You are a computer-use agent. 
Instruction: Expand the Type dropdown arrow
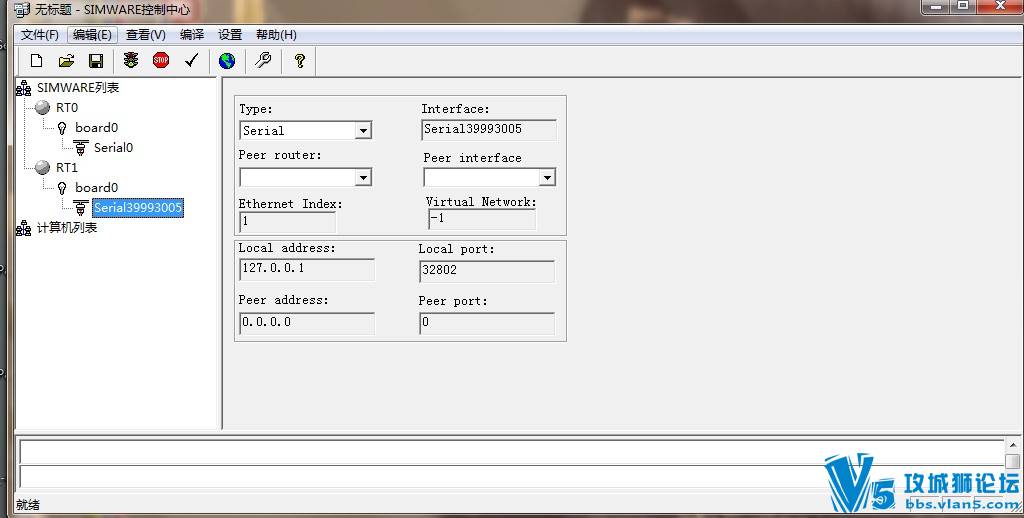(x=363, y=131)
